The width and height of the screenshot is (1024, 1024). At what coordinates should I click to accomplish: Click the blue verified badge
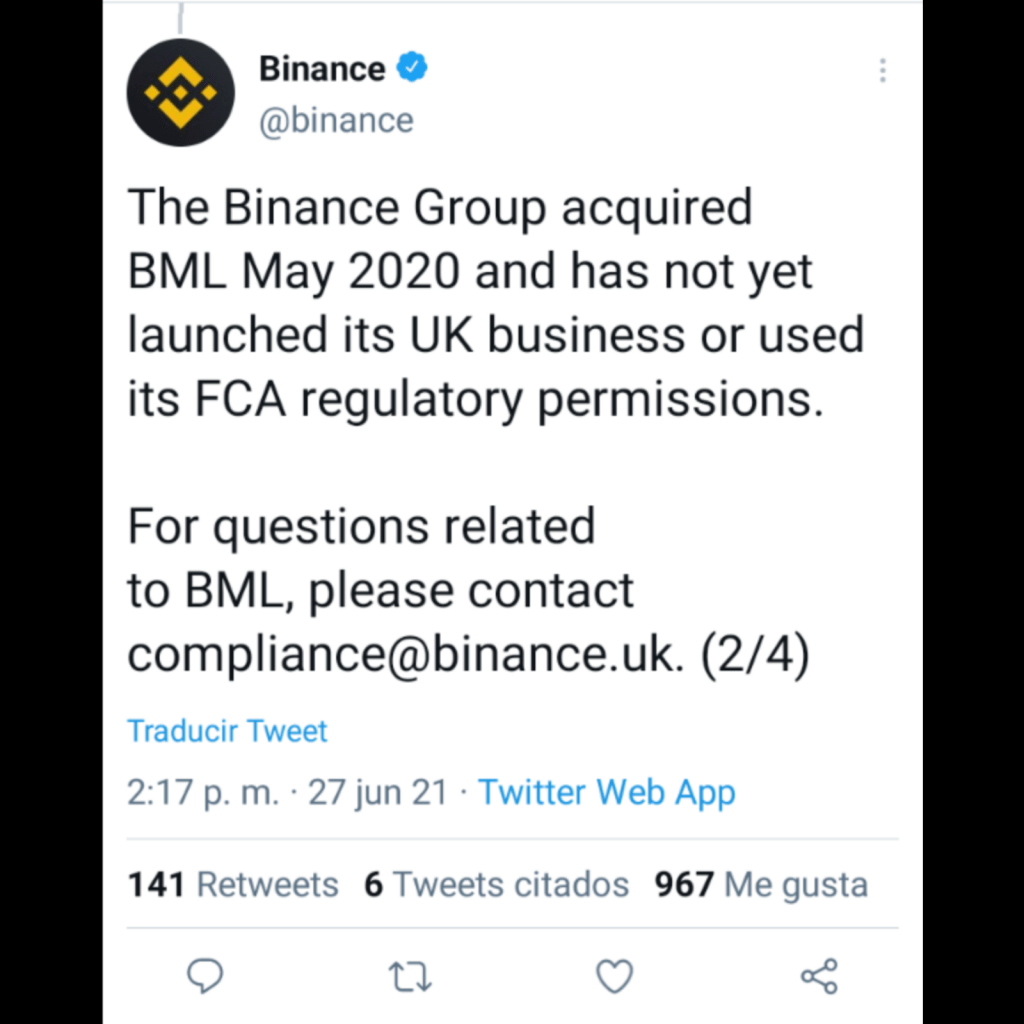tap(412, 68)
